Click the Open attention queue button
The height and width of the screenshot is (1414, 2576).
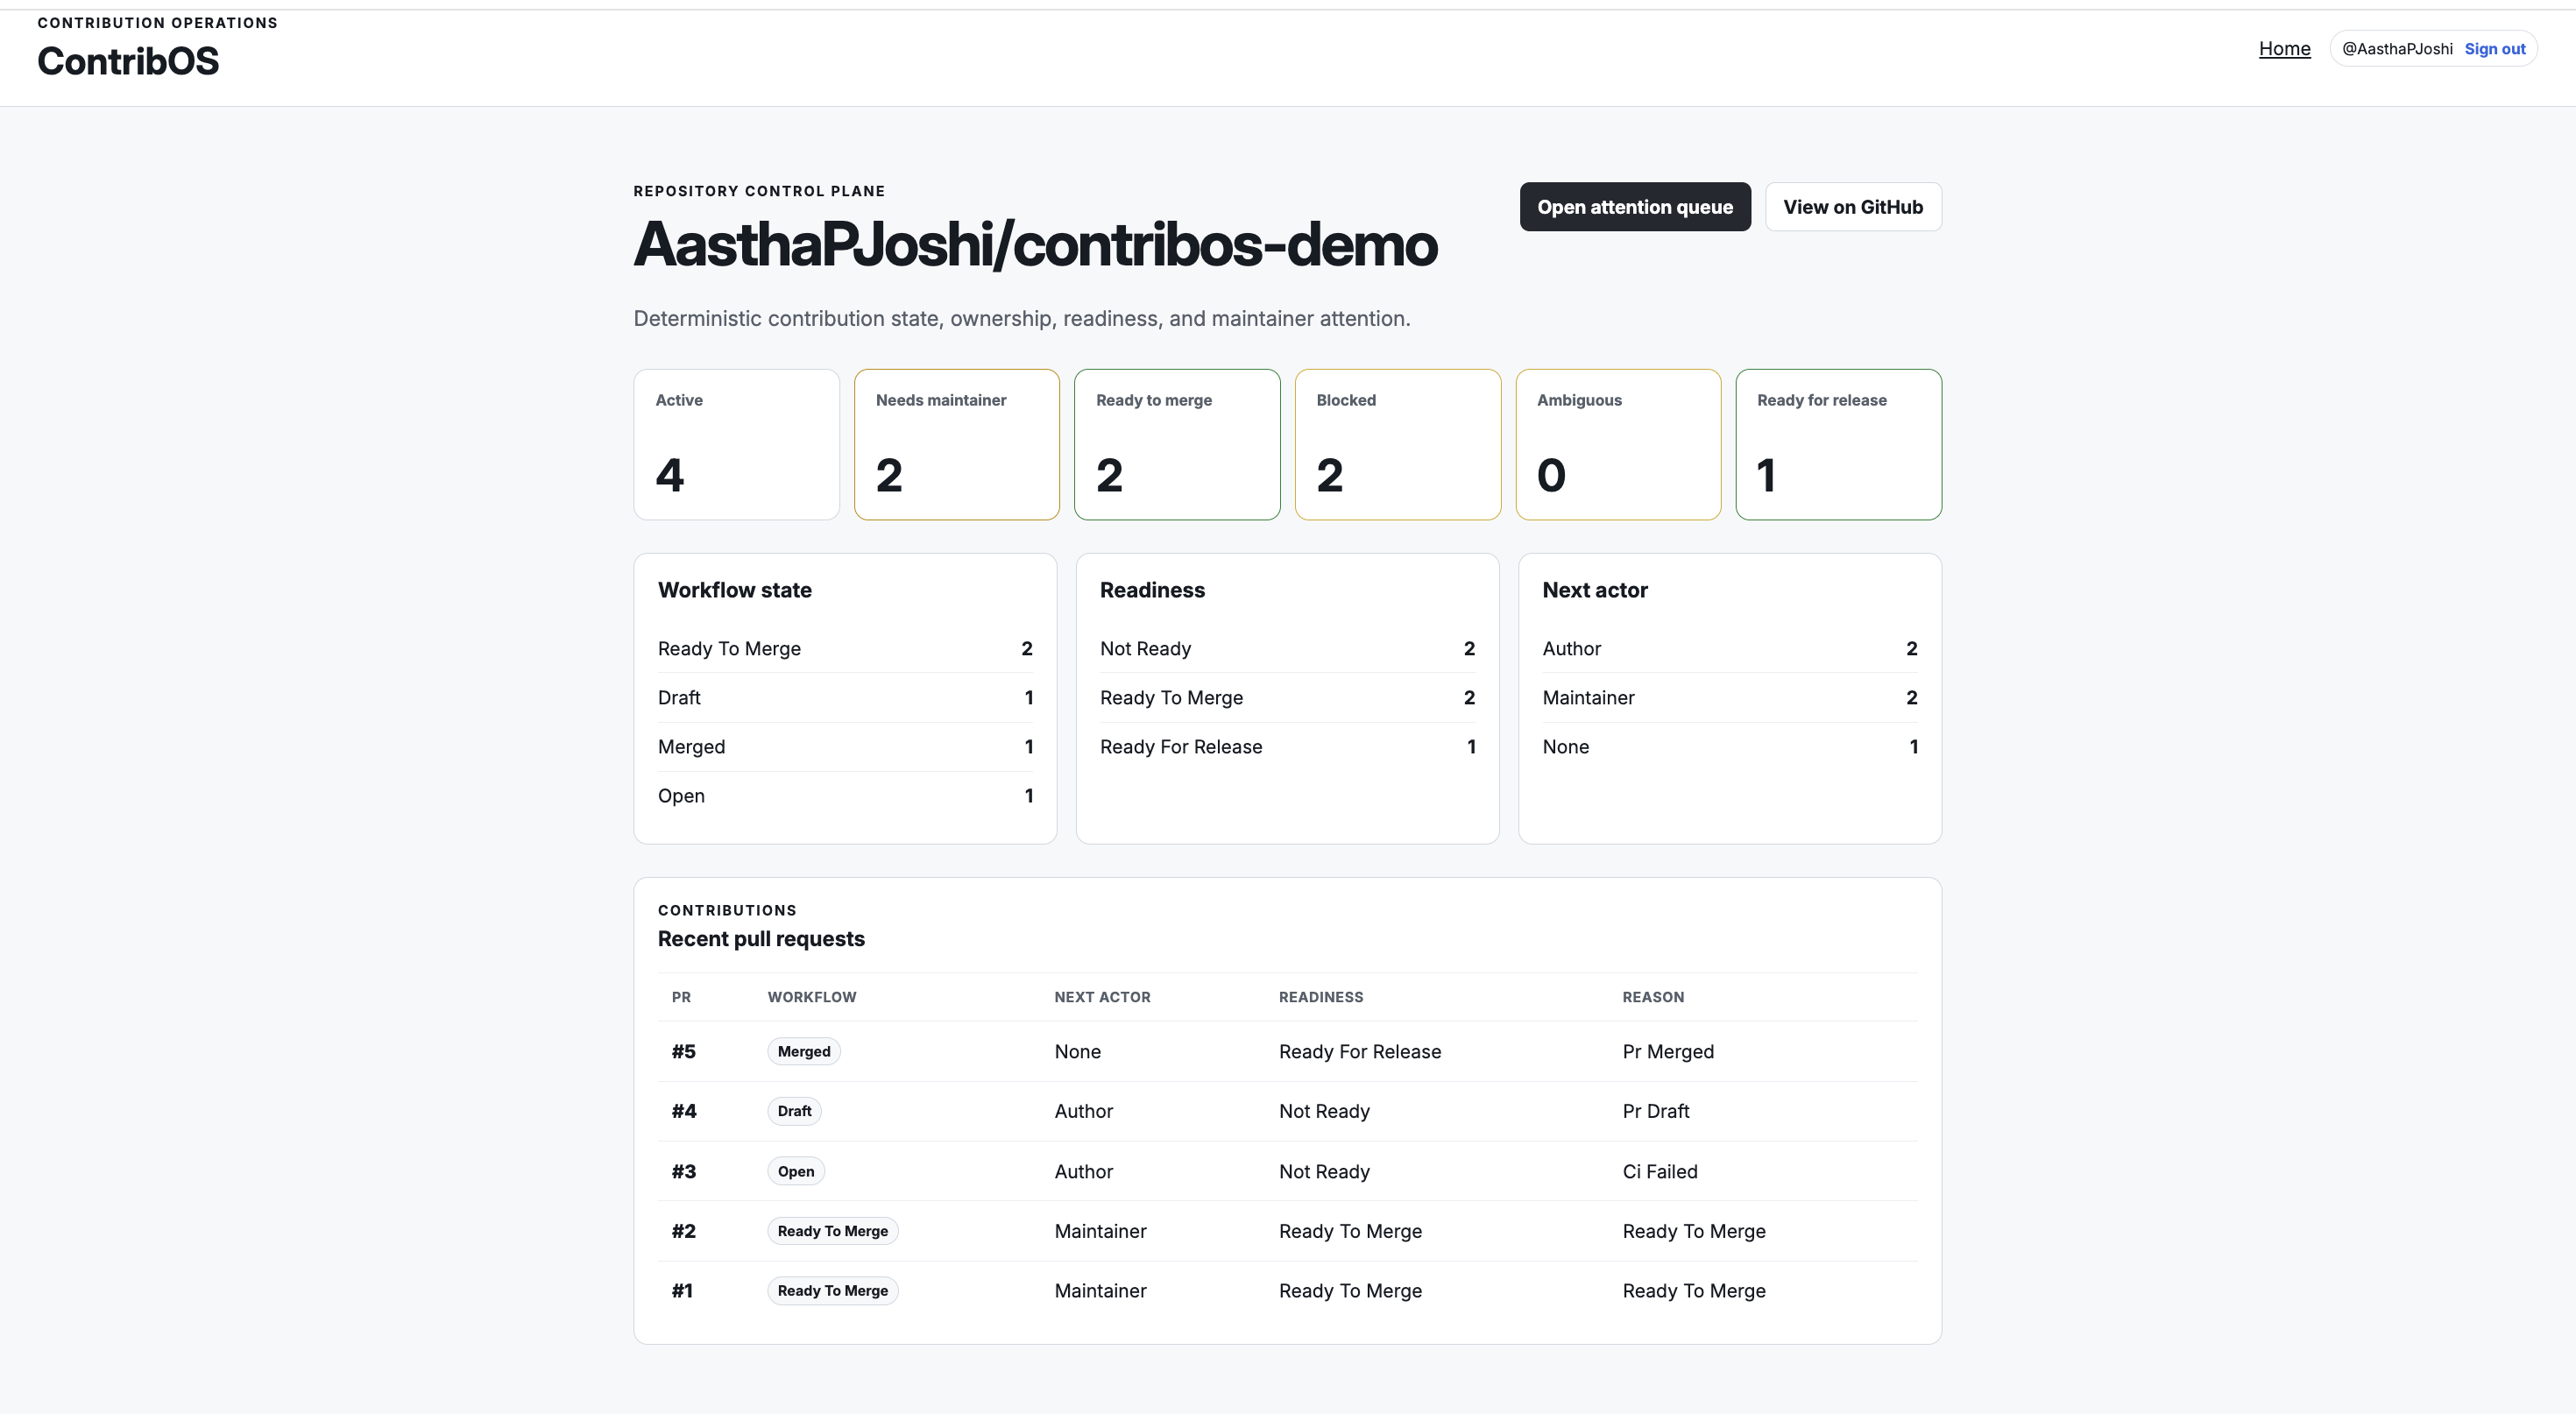pos(1635,207)
